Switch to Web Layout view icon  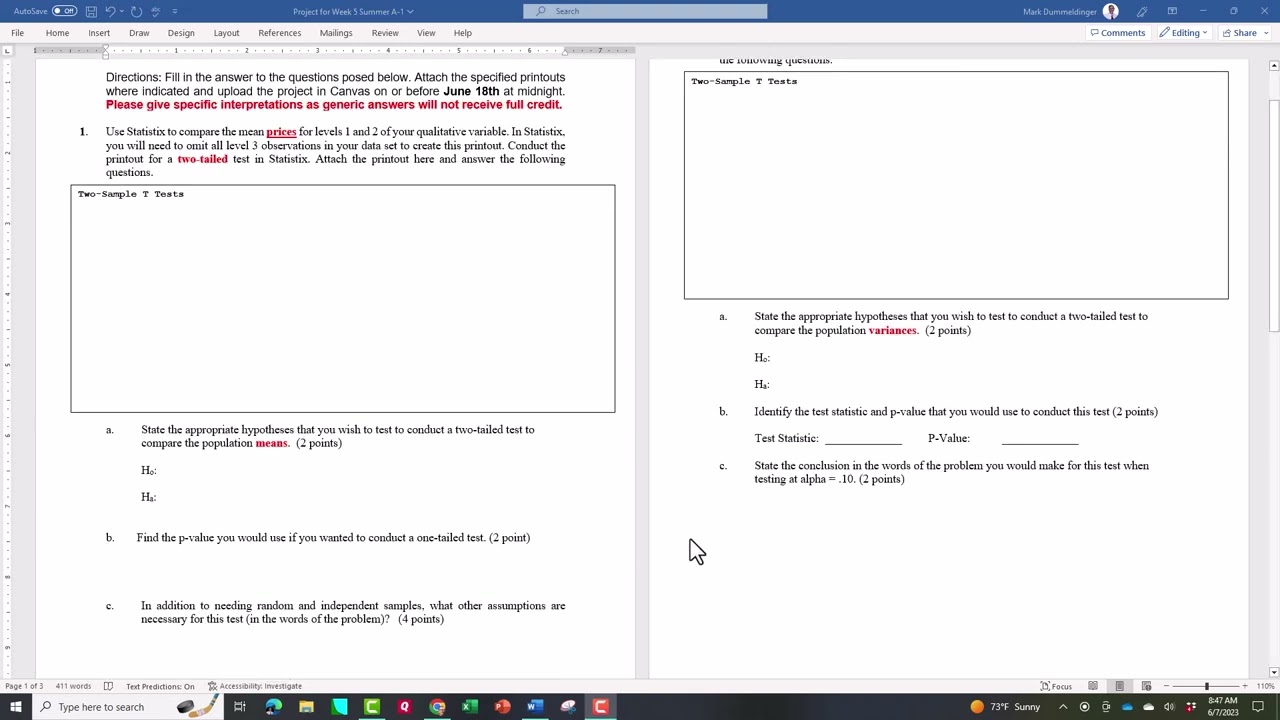(1146, 686)
